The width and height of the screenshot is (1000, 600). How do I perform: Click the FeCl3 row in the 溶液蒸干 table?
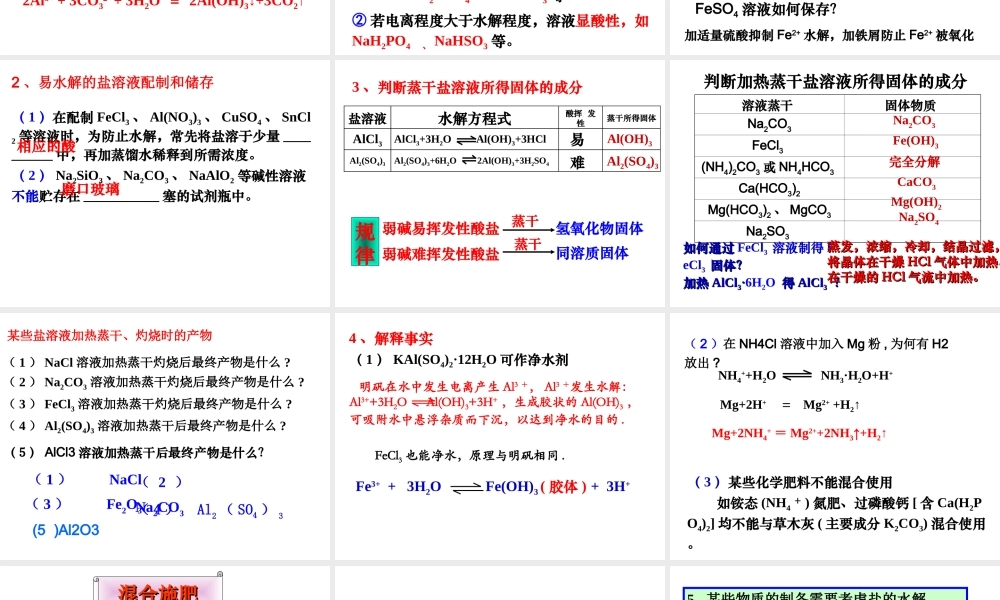tap(767, 145)
